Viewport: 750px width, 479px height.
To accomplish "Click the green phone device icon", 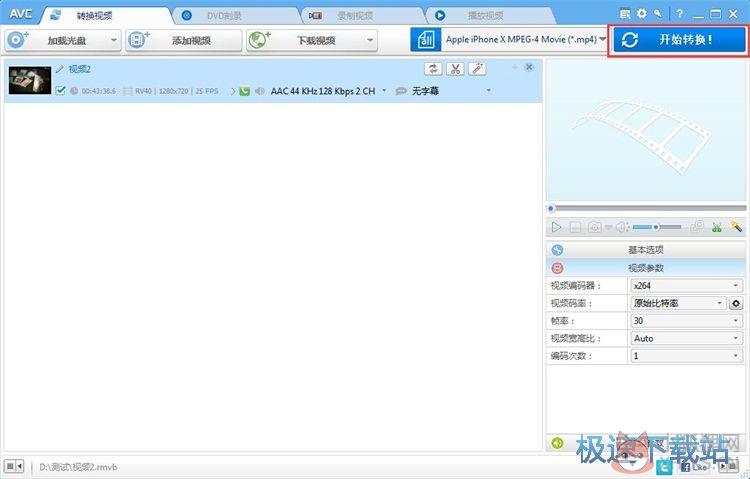I will click(244, 91).
